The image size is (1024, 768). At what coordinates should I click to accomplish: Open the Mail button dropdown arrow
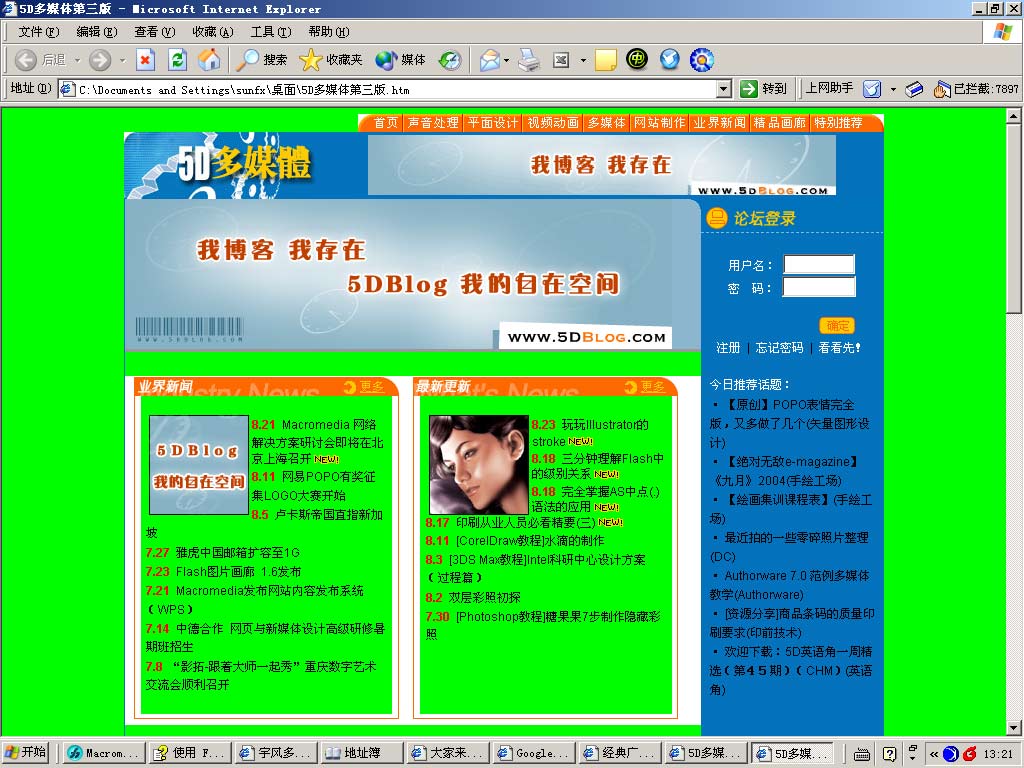506,60
